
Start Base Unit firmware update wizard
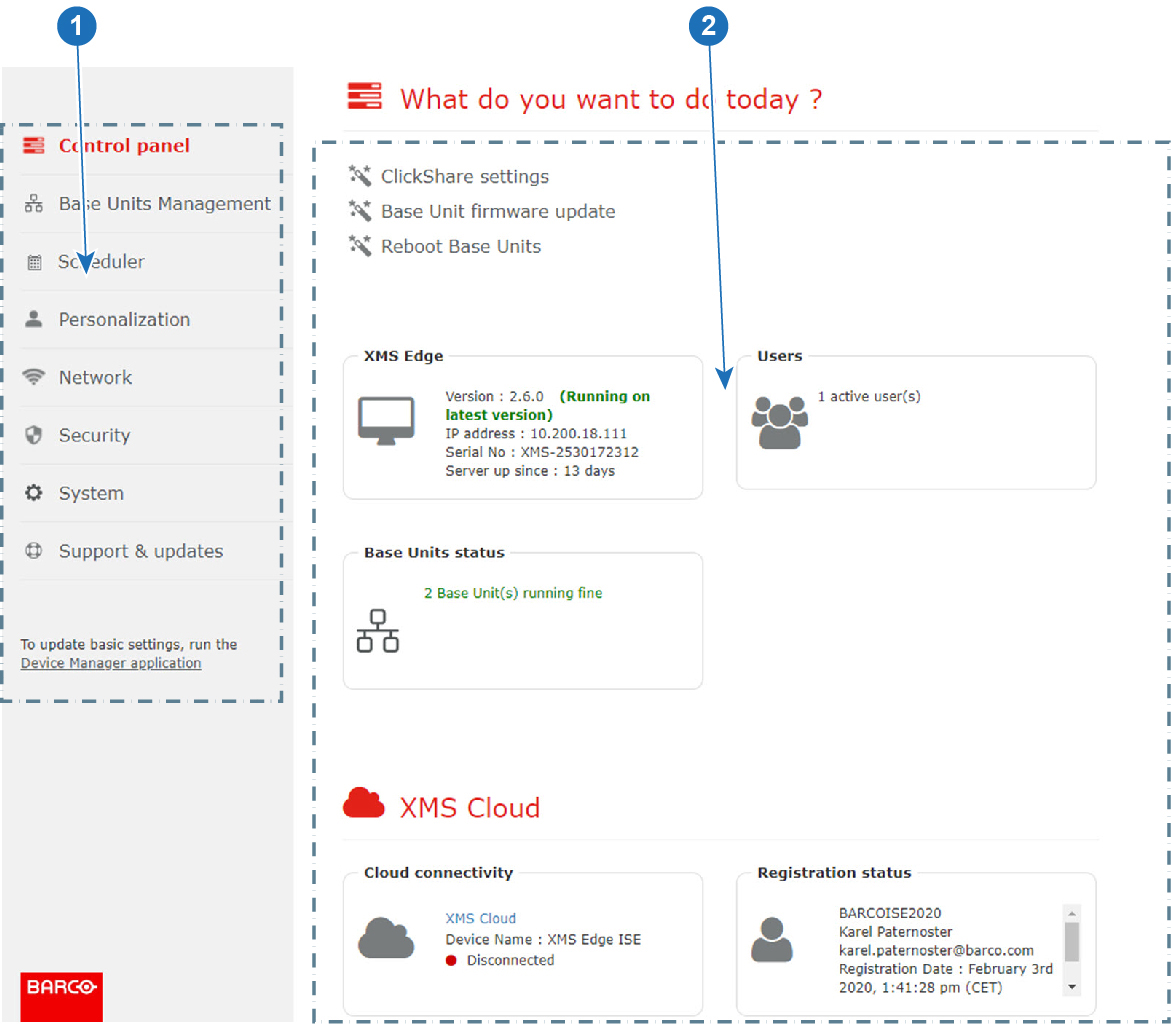click(498, 211)
